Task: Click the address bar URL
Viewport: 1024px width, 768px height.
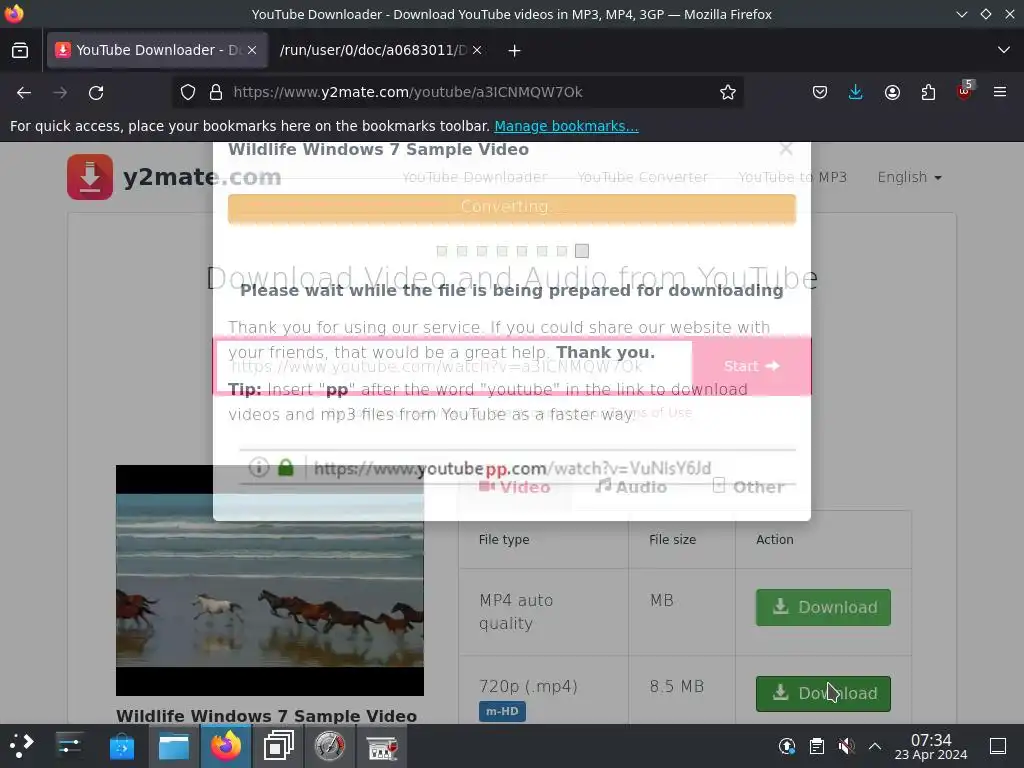Action: pyautogui.click(x=408, y=92)
